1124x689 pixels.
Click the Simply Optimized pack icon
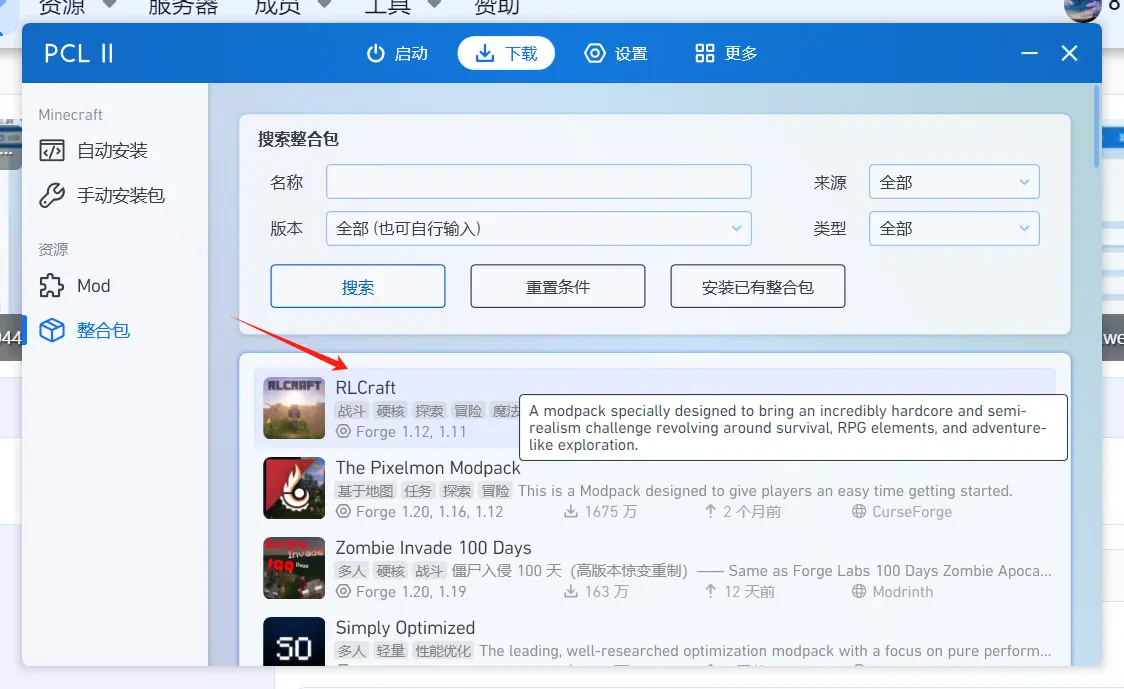coord(294,641)
